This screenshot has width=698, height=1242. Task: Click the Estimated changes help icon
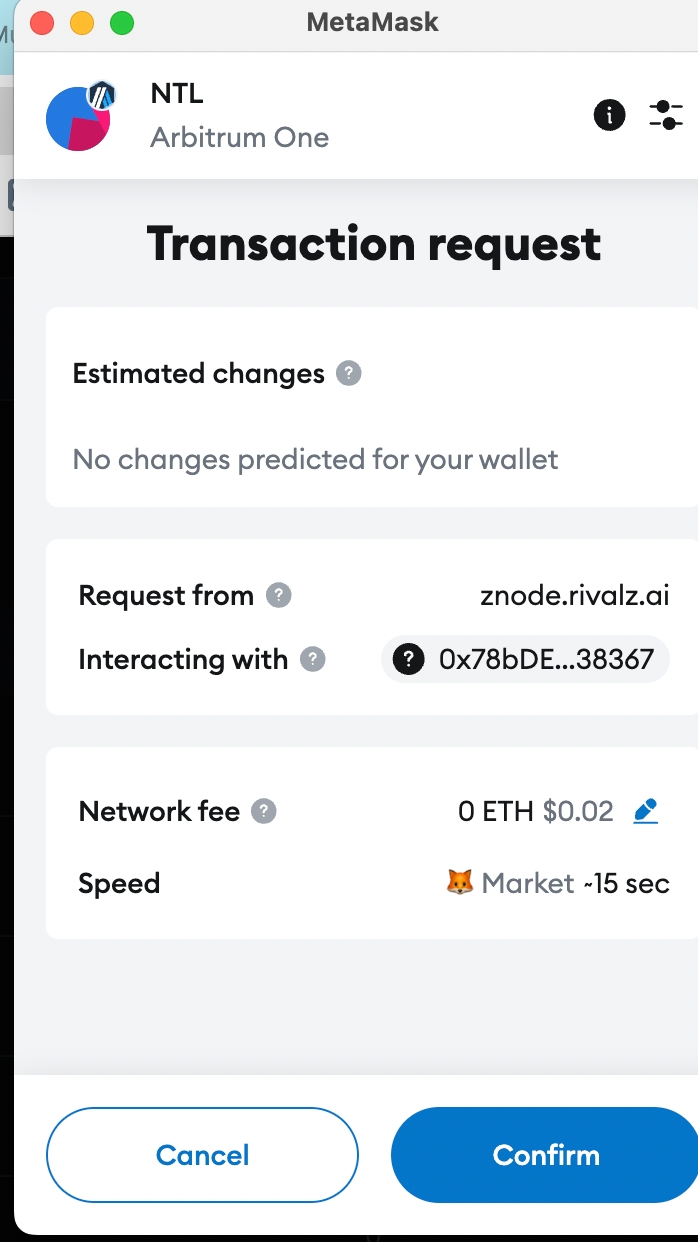point(348,374)
